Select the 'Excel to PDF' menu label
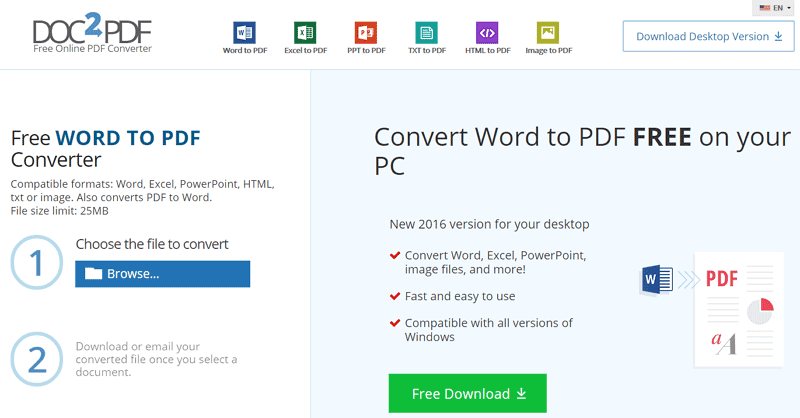The height and width of the screenshot is (418, 800). tap(306, 51)
